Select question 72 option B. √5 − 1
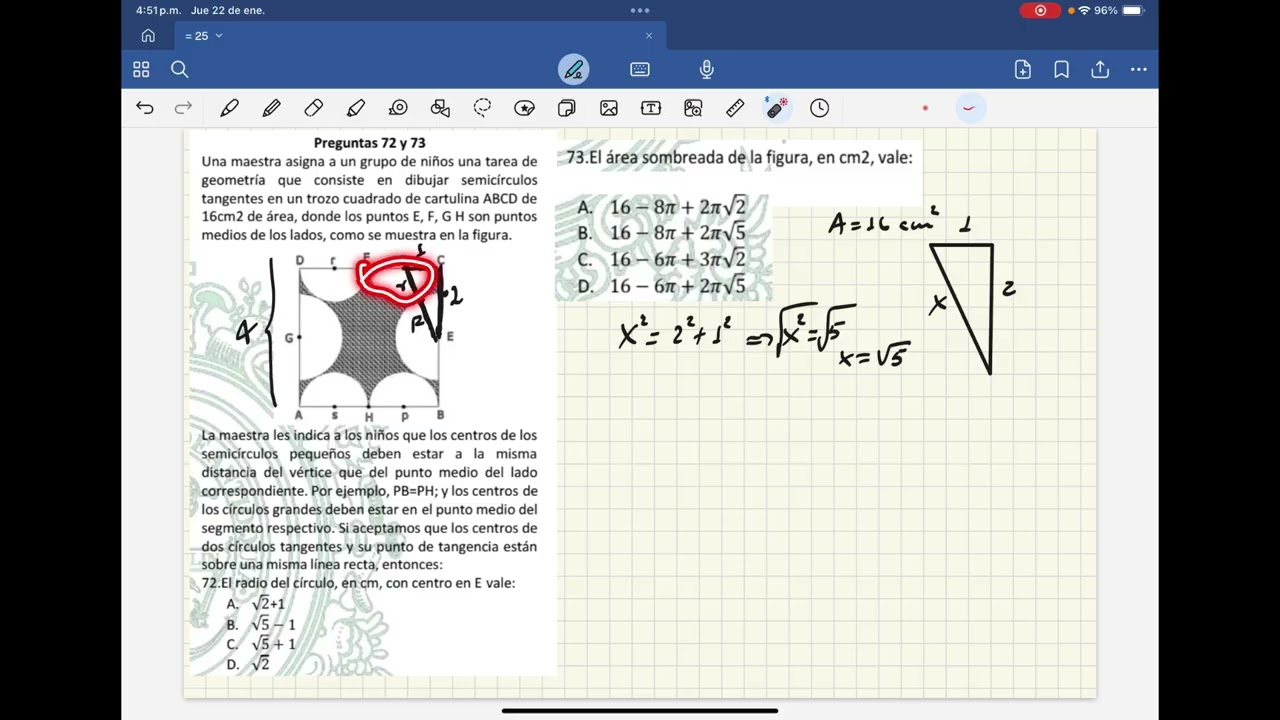Image resolution: width=1280 pixels, height=720 pixels. tap(261, 624)
